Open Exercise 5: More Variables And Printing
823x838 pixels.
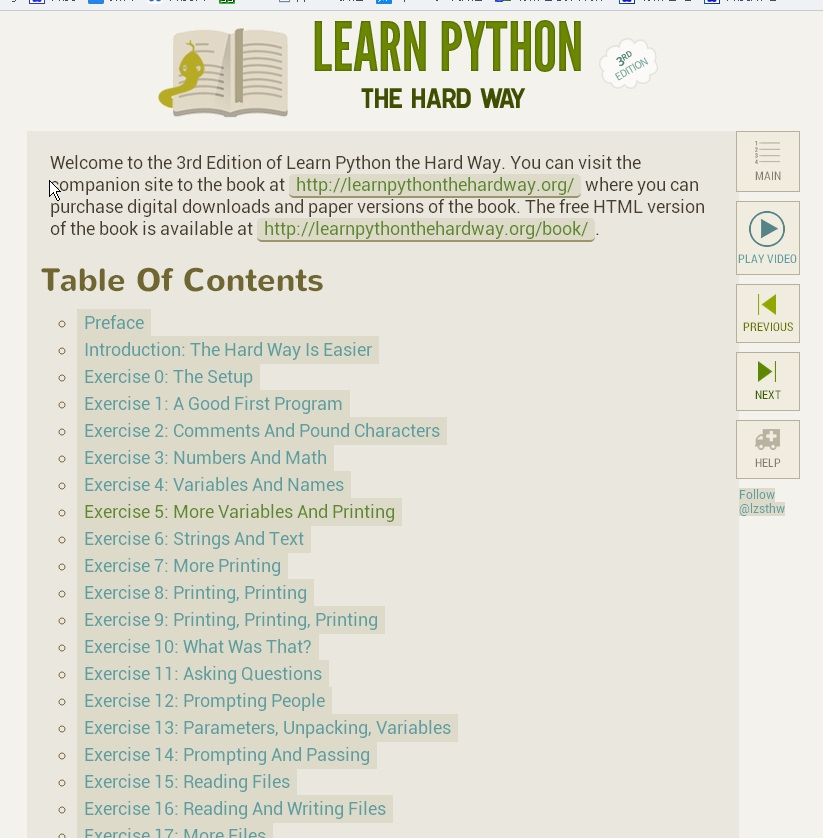239,512
